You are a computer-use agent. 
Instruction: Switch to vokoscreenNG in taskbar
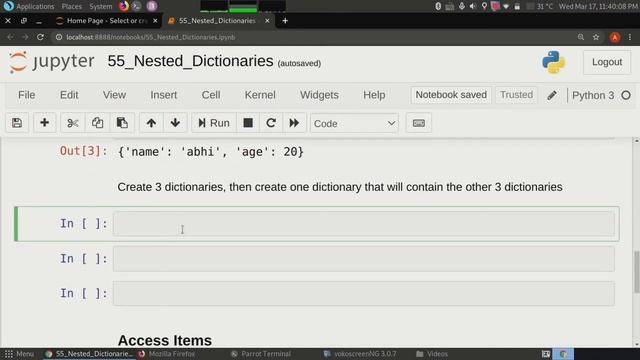(360, 354)
